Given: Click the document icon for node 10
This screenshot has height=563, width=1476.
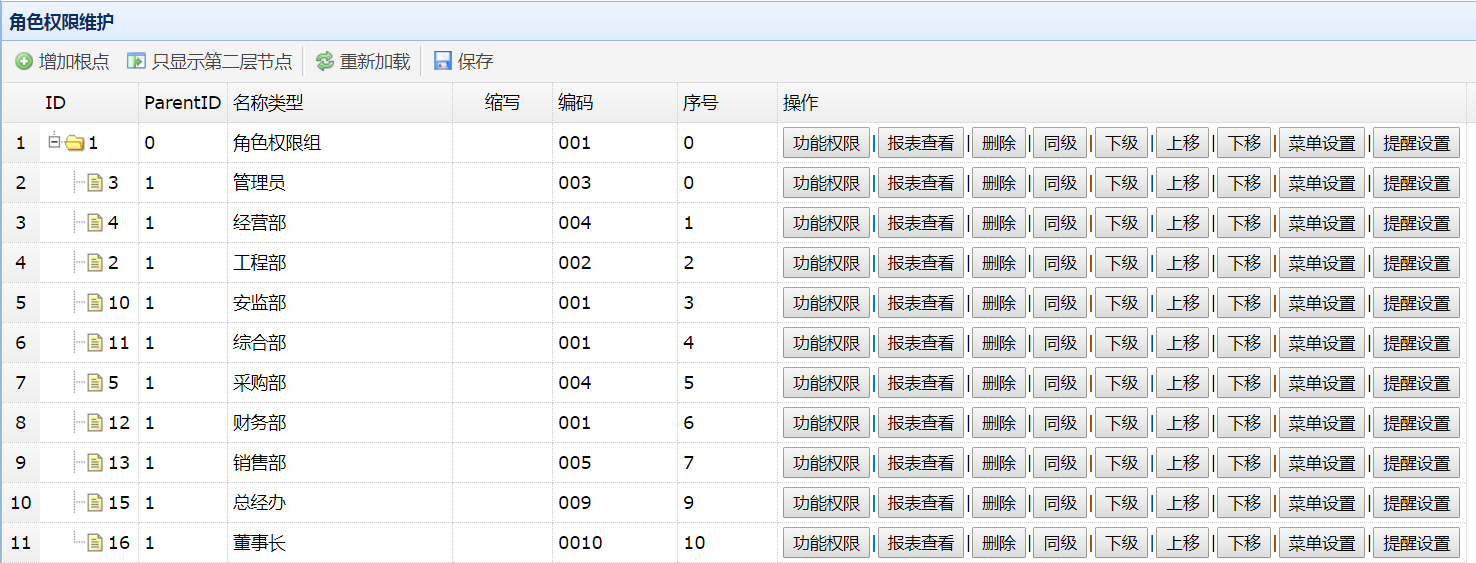Looking at the screenshot, I should point(95,303).
